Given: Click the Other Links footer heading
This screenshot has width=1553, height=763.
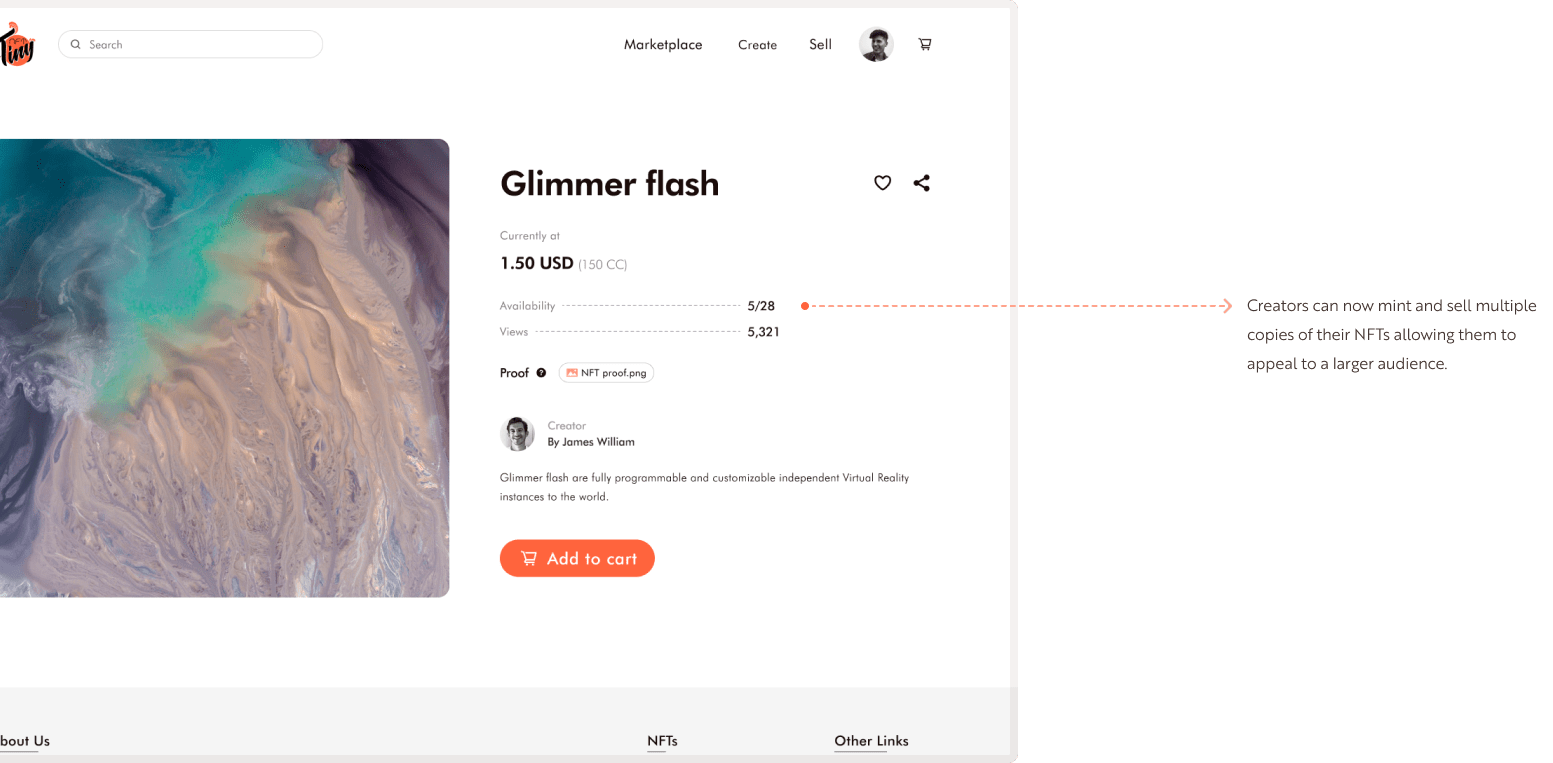Looking at the screenshot, I should tap(871, 741).
